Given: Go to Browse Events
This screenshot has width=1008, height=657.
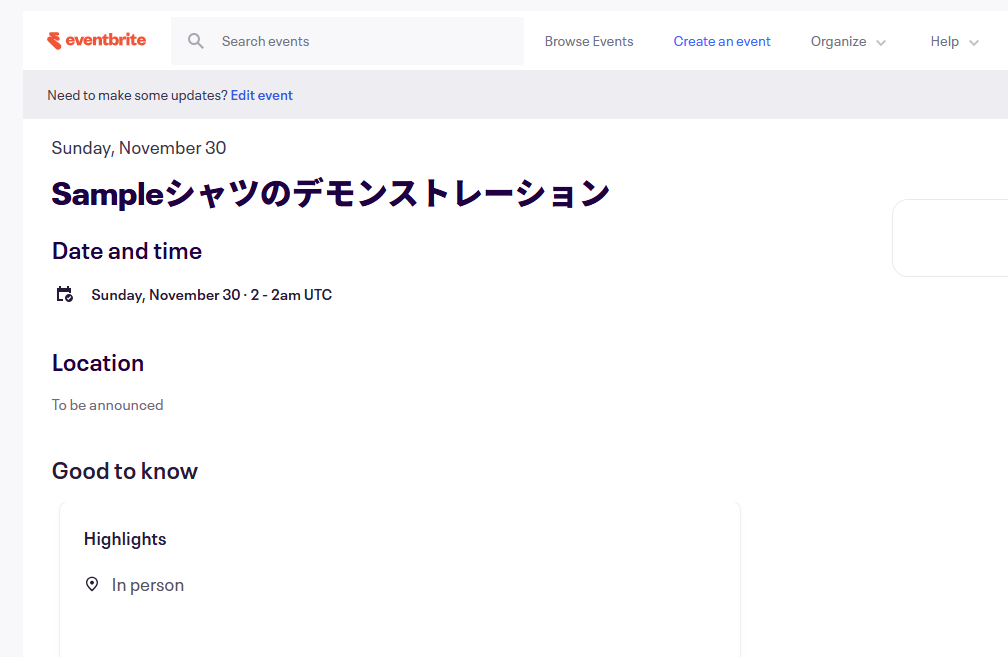Looking at the screenshot, I should click(589, 41).
